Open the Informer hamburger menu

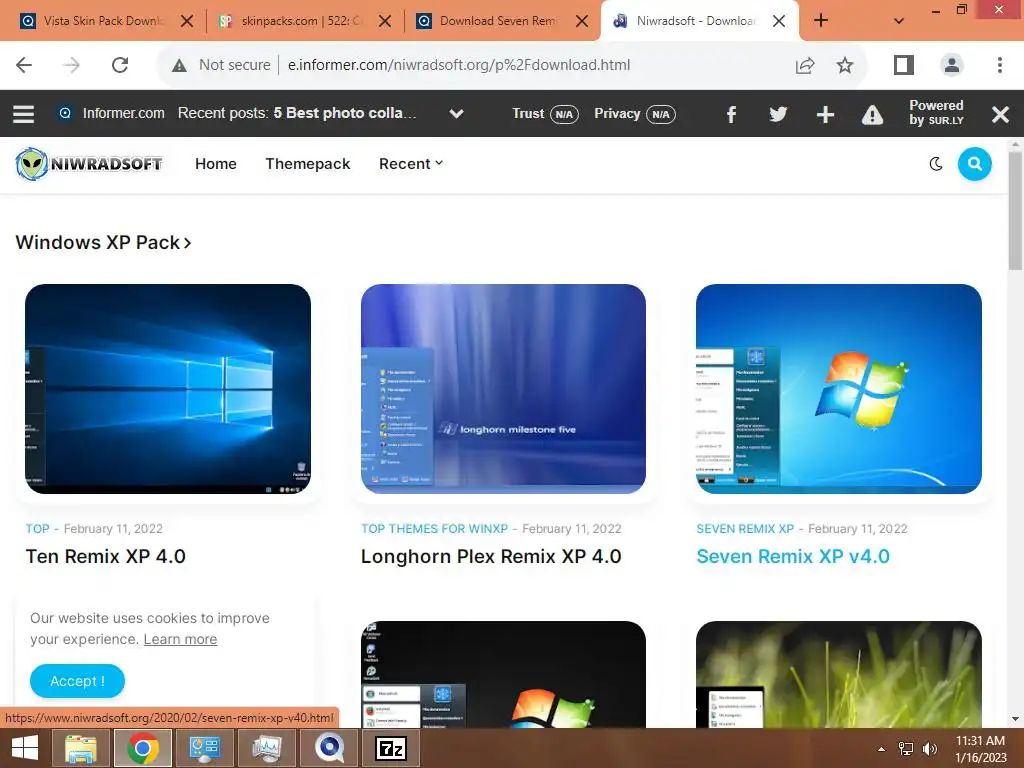pyautogui.click(x=24, y=114)
